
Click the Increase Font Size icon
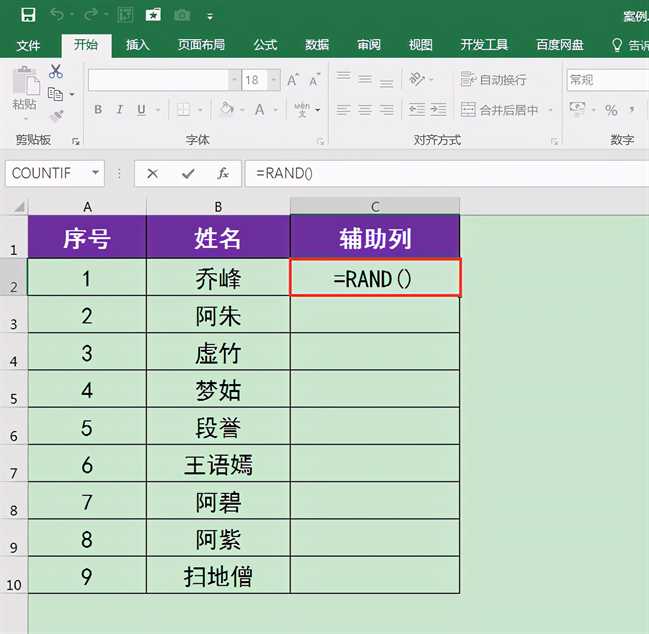tap(294, 80)
